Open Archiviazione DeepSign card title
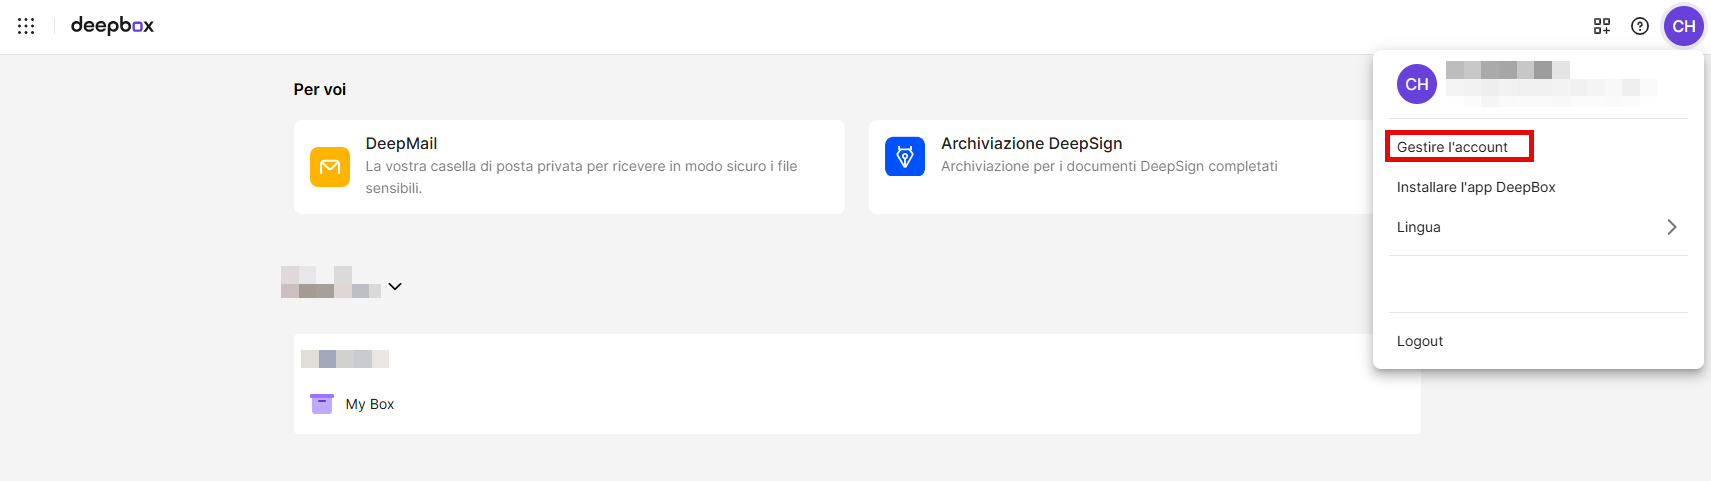The width and height of the screenshot is (1711, 481). click(1031, 143)
